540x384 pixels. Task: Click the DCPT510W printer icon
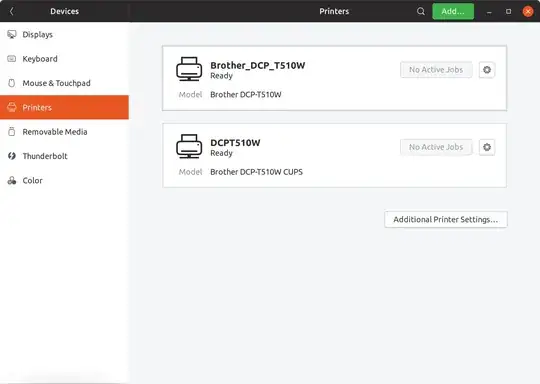point(189,146)
